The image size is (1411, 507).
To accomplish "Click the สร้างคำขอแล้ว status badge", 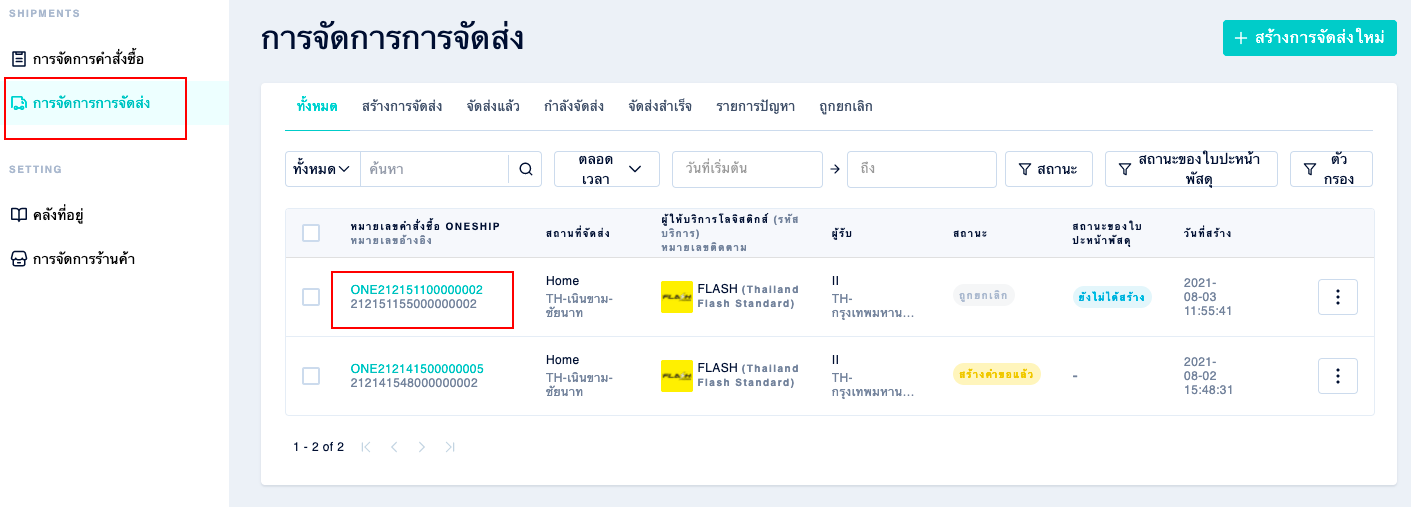I will (x=996, y=374).
